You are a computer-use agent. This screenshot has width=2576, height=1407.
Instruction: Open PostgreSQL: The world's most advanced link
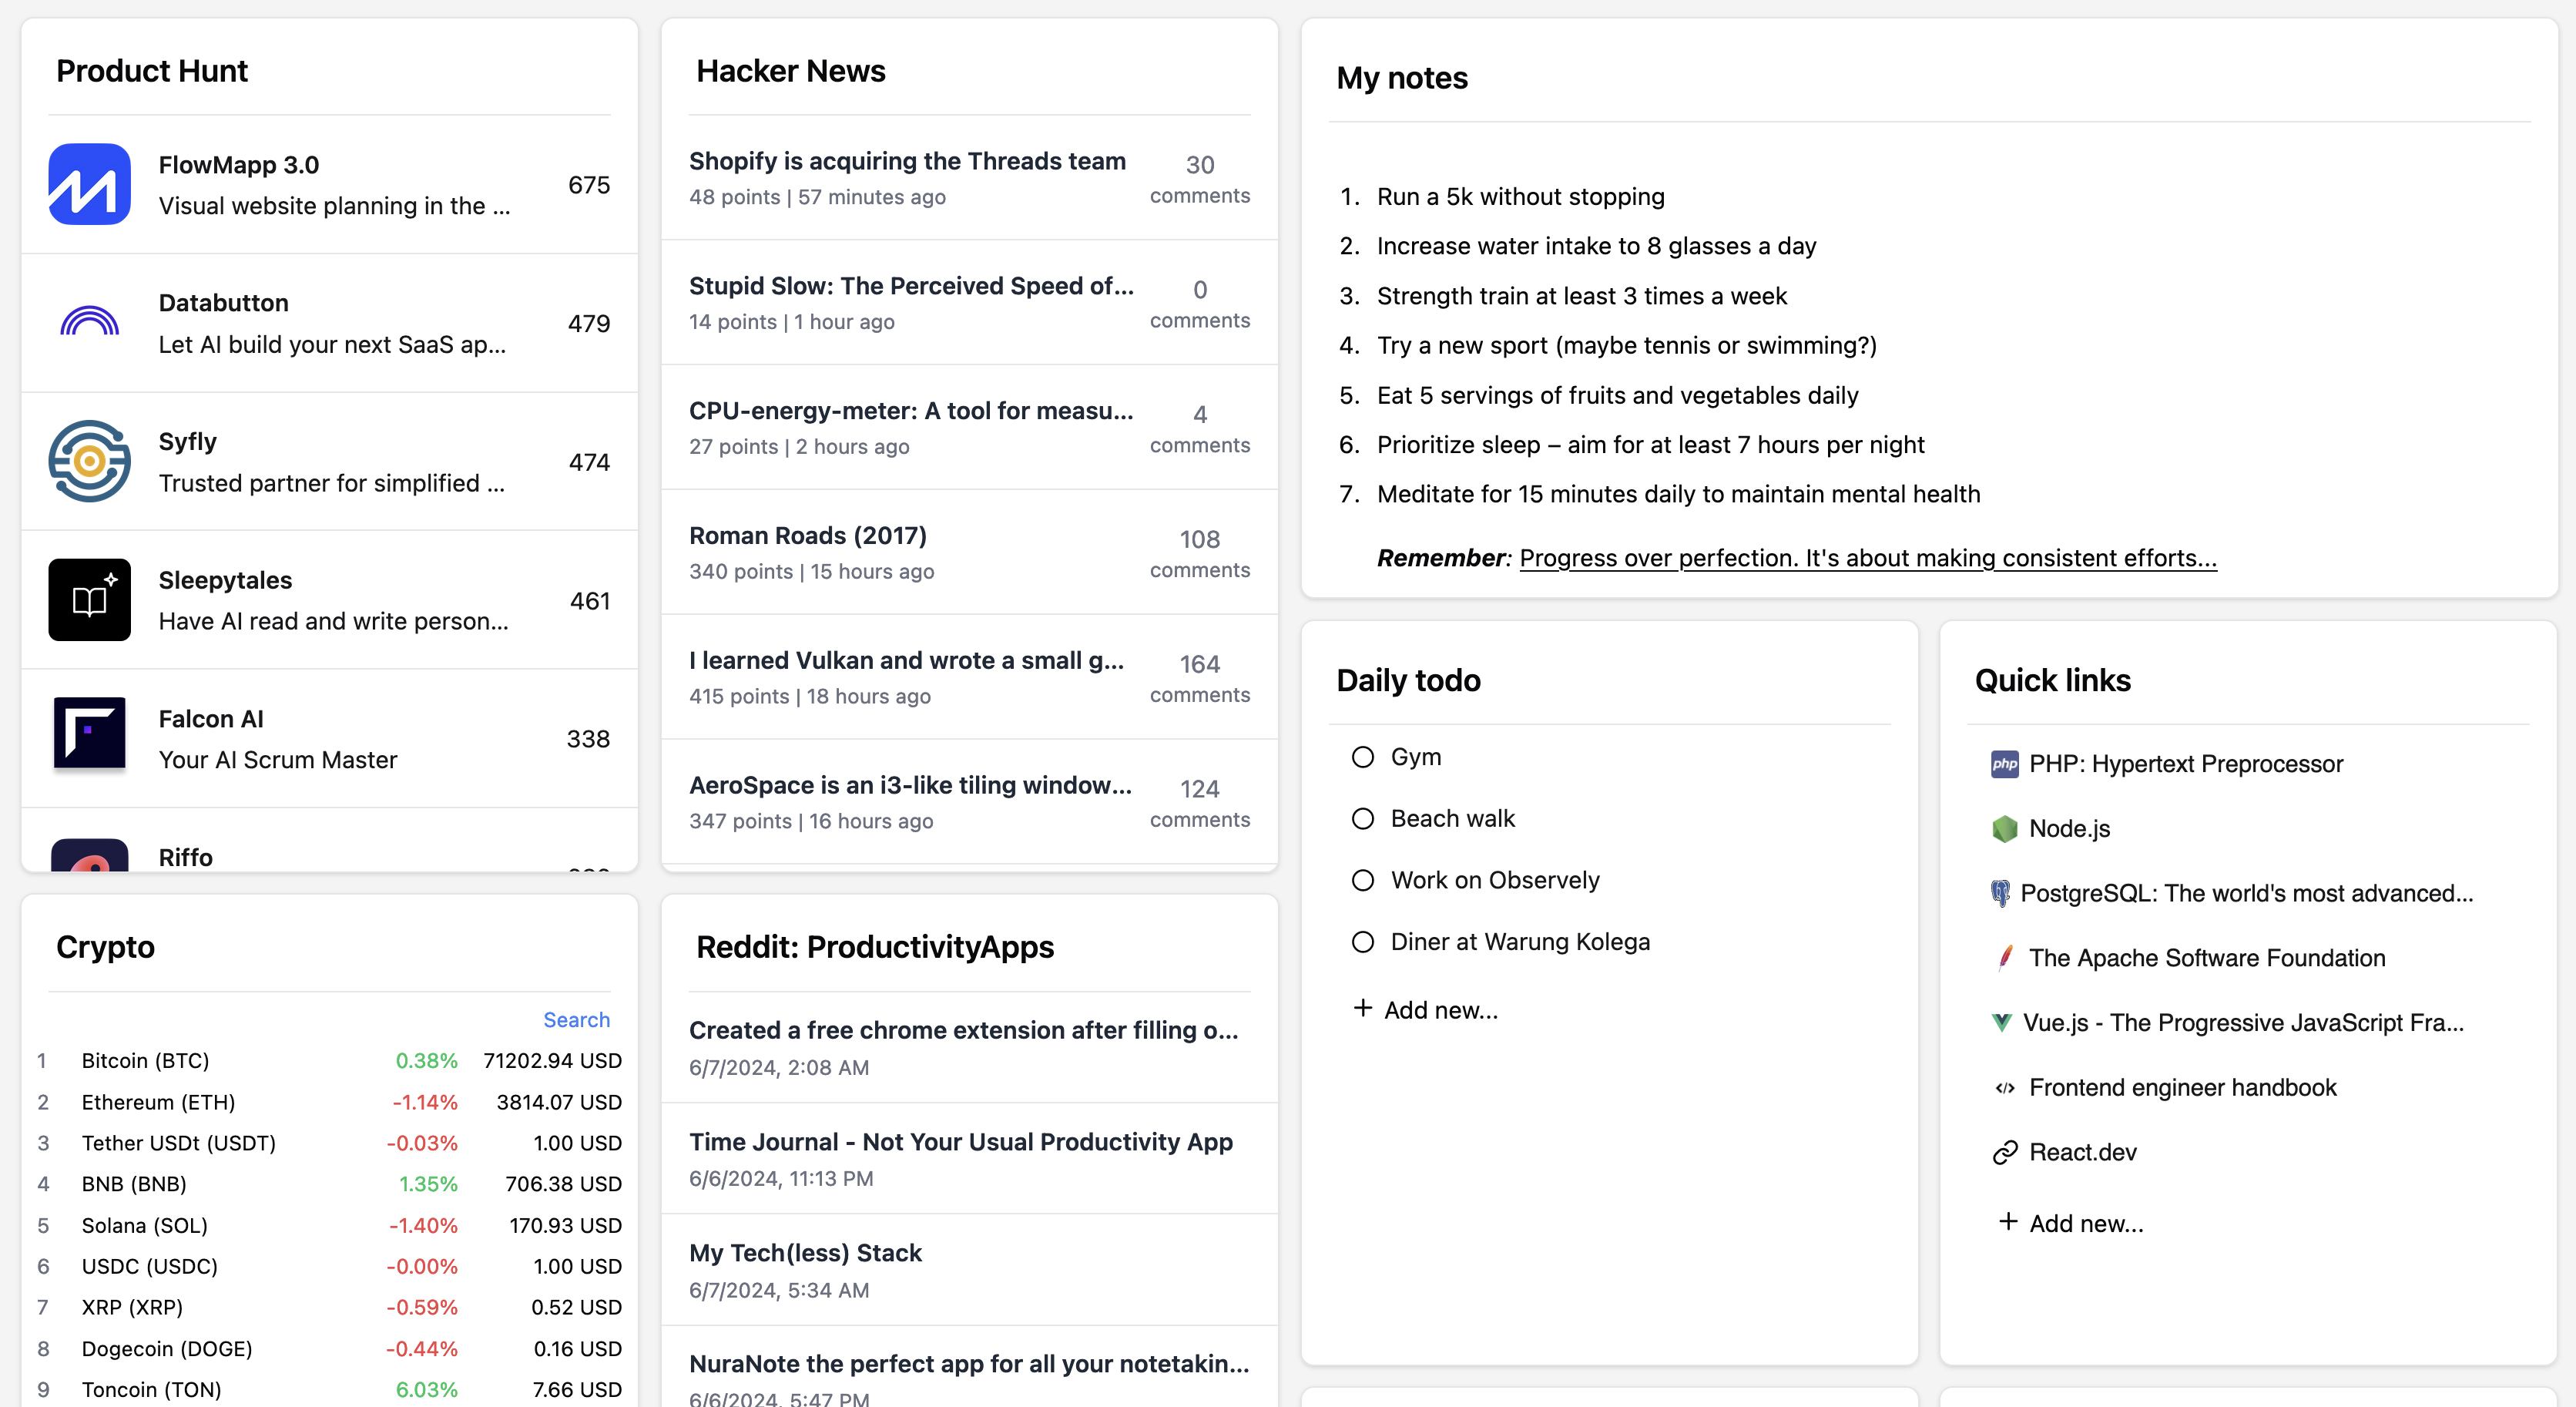[x=2247, y=894]
